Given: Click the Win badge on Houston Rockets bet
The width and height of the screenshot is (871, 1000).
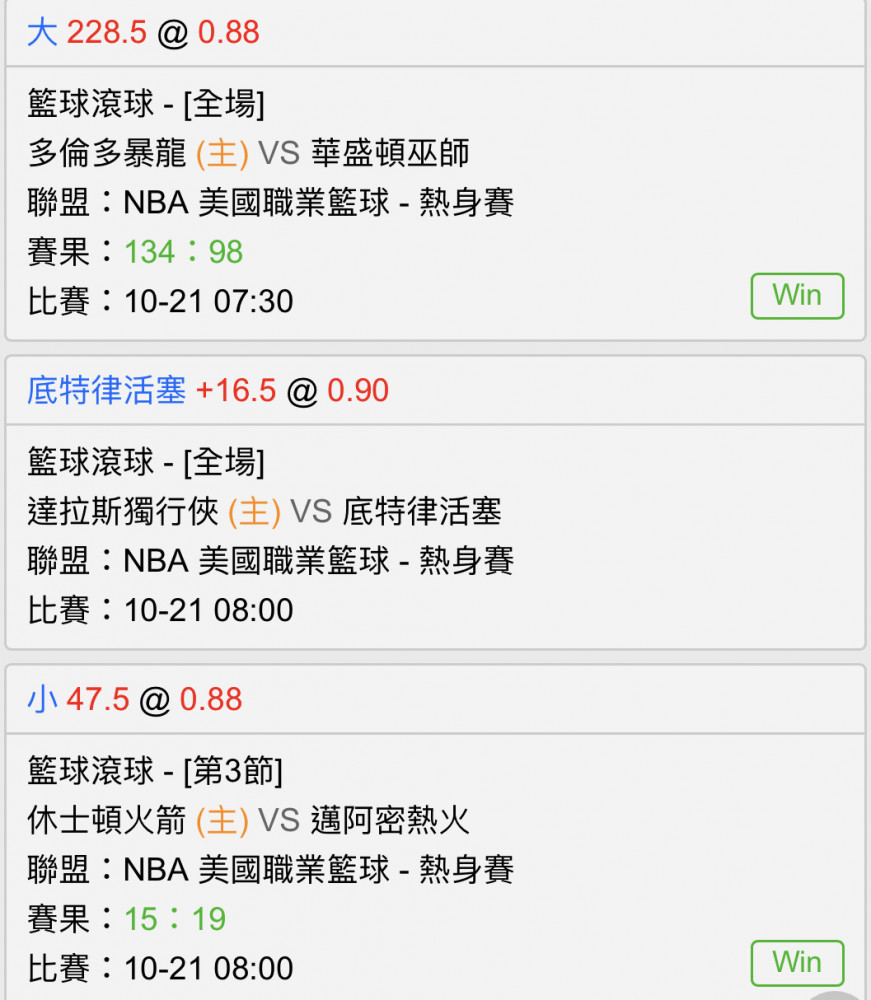Looking at the screenshot, I should [797, 963].
